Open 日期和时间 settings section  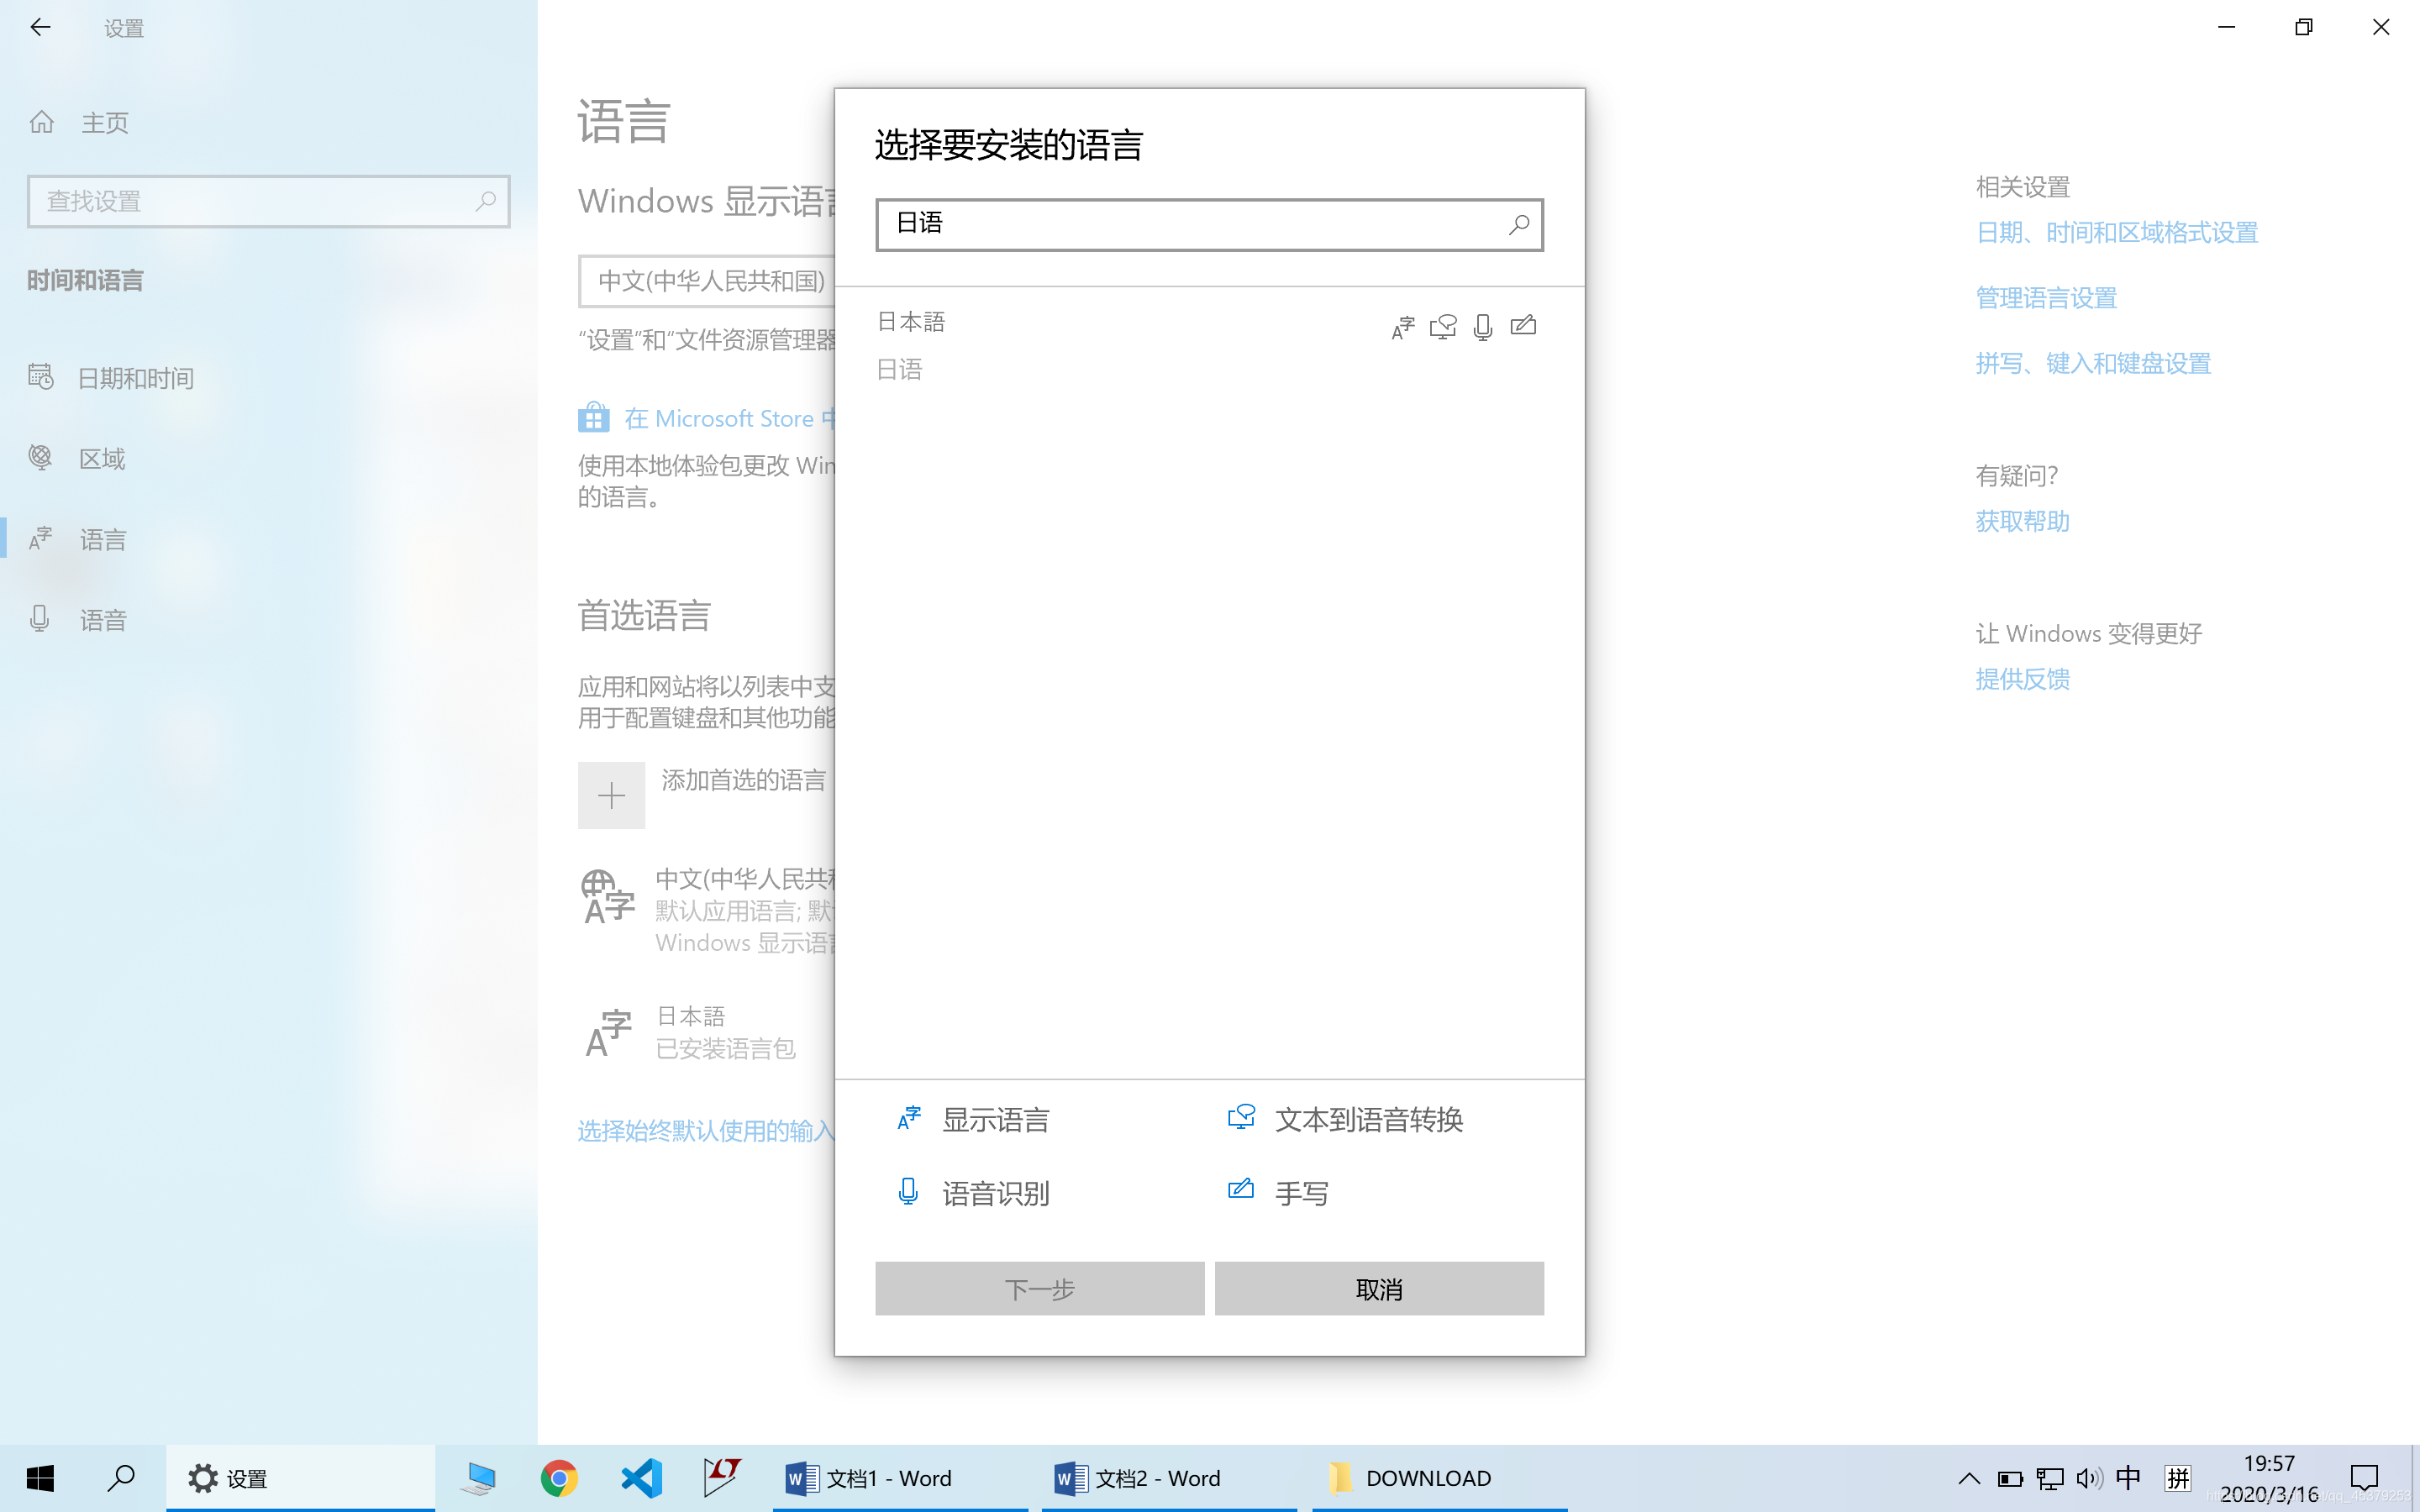(x=135, y=378)
